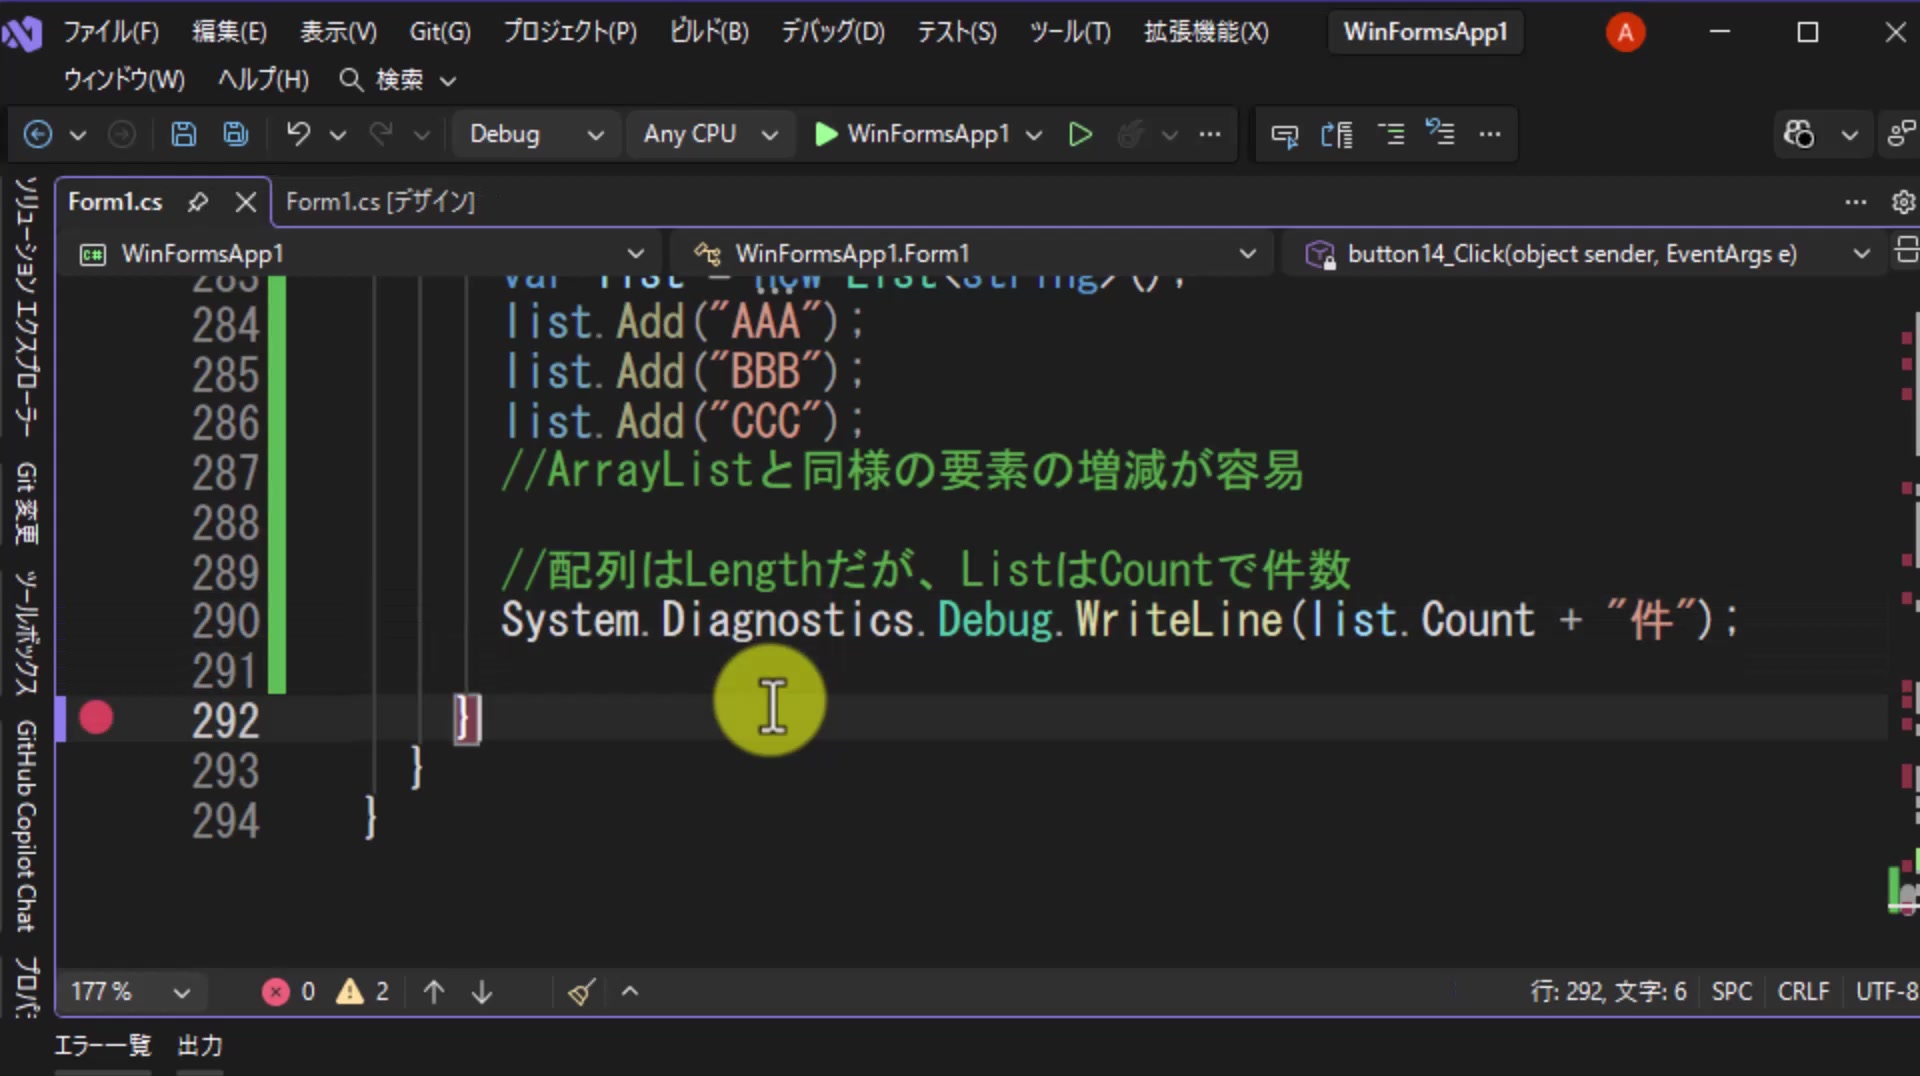Screen dimensions: 1920x1076
Task: Click the undo icon
Action: pyautogui.click(x=298, y=134)
